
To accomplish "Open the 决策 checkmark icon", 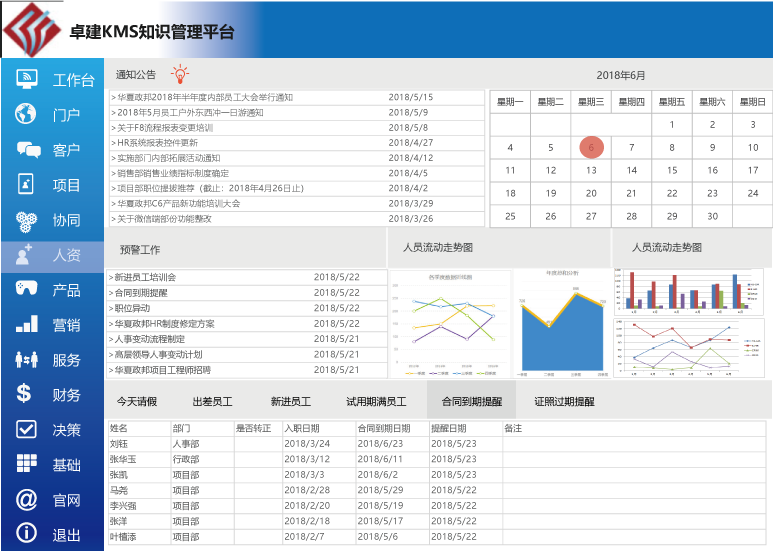I will 27,430.
